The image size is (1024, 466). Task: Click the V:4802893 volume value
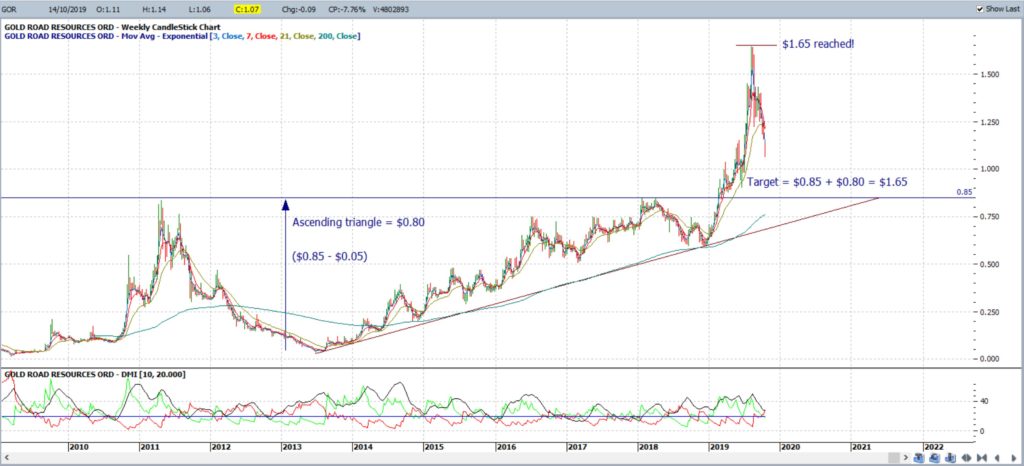pyautogui.click(x=389, y=10)
